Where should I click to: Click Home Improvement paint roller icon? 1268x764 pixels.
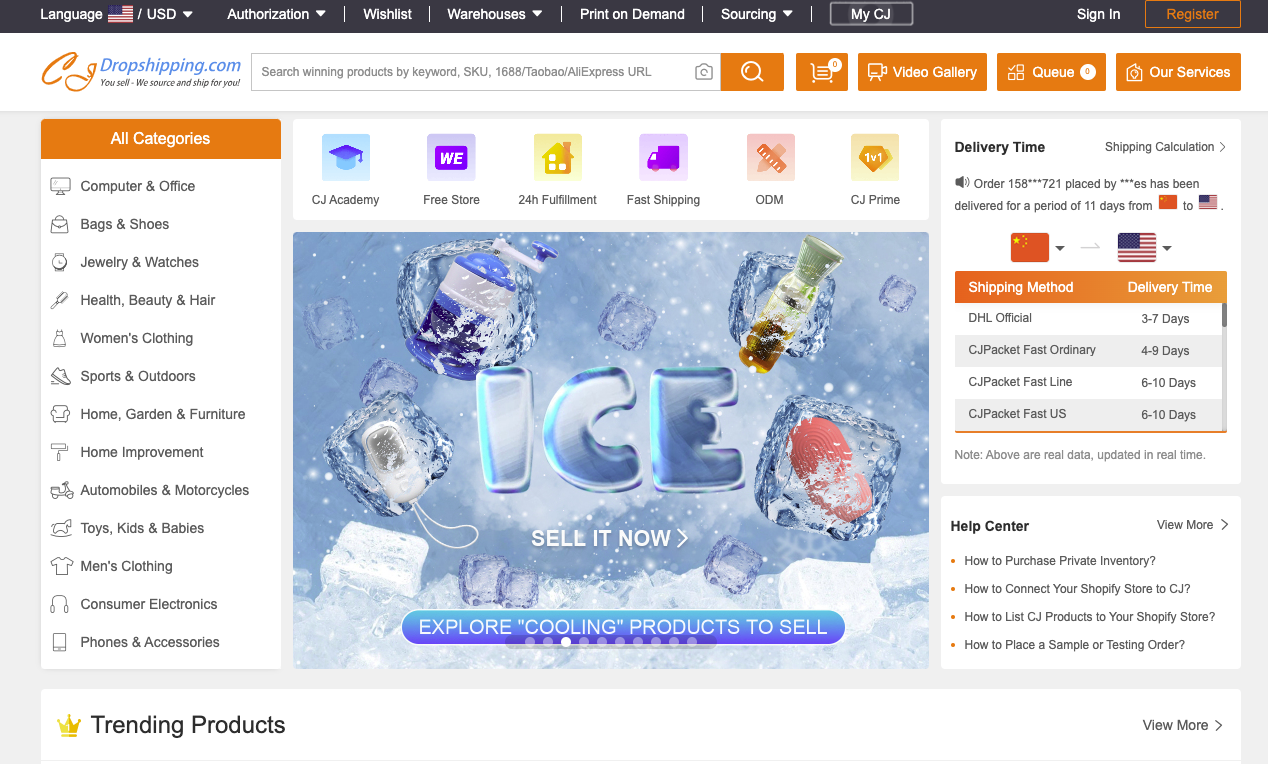[x=61, y=452]
